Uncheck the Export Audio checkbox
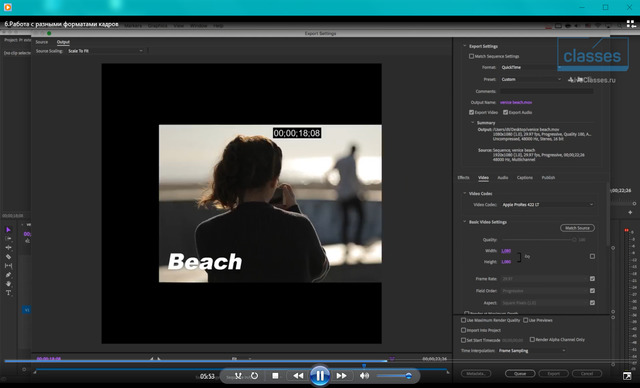The width and height of the screenshot is (640, 388). coord(505,112)
